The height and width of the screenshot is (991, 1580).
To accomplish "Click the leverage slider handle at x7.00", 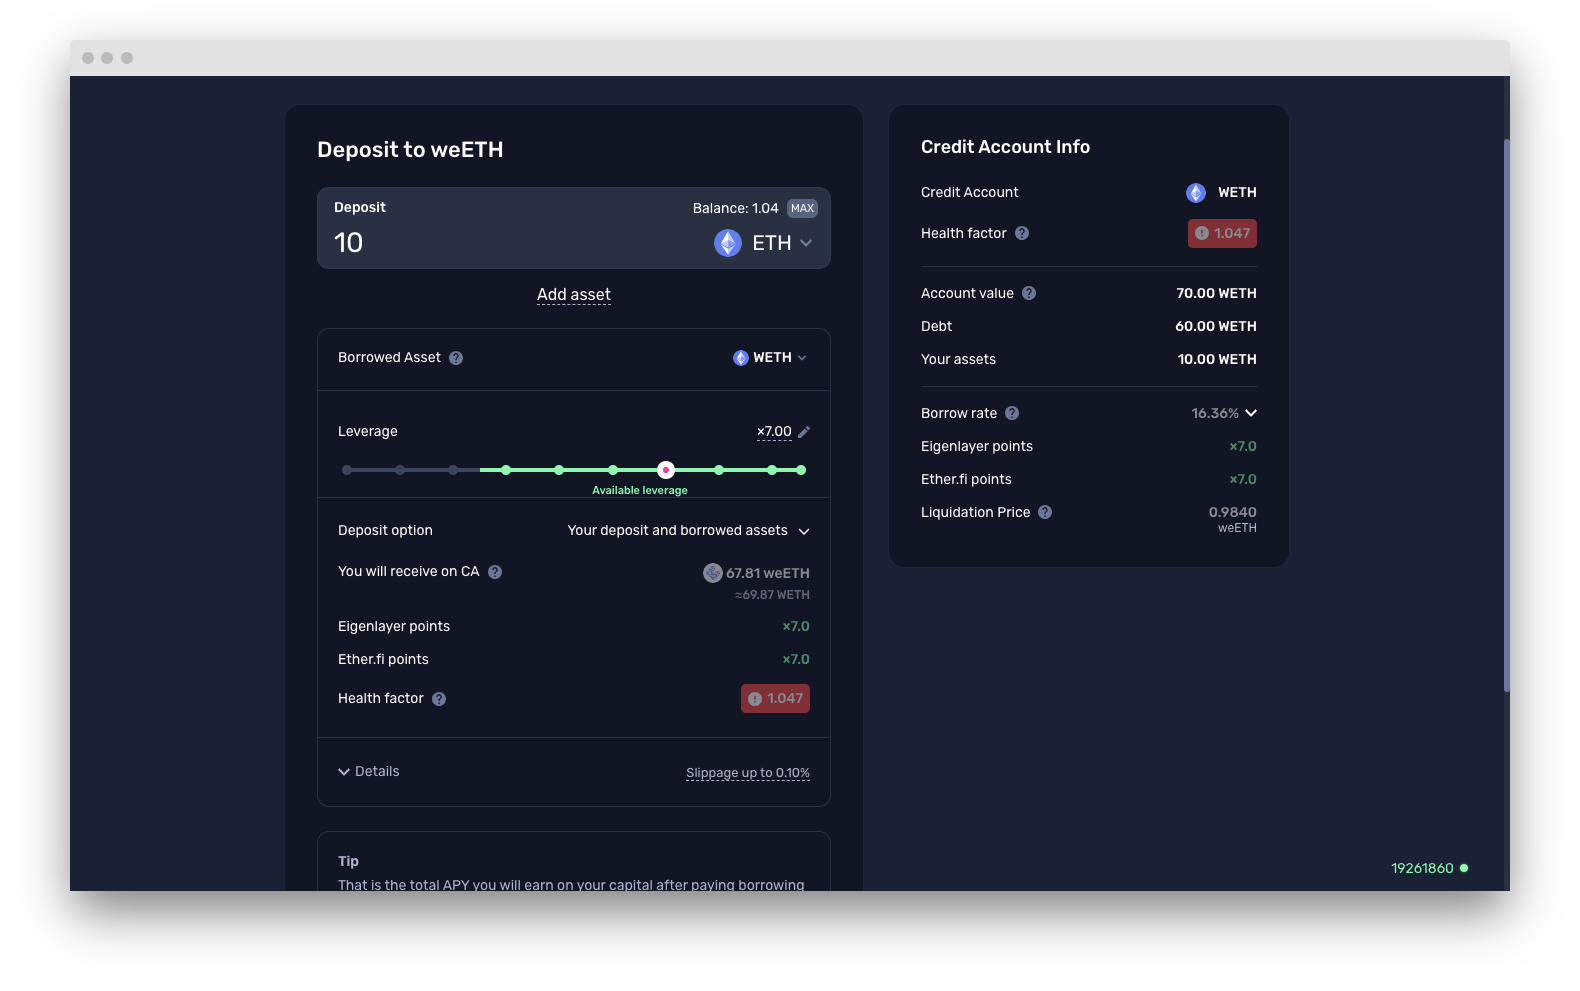I will pyautogui.click(x=666, y=470).
